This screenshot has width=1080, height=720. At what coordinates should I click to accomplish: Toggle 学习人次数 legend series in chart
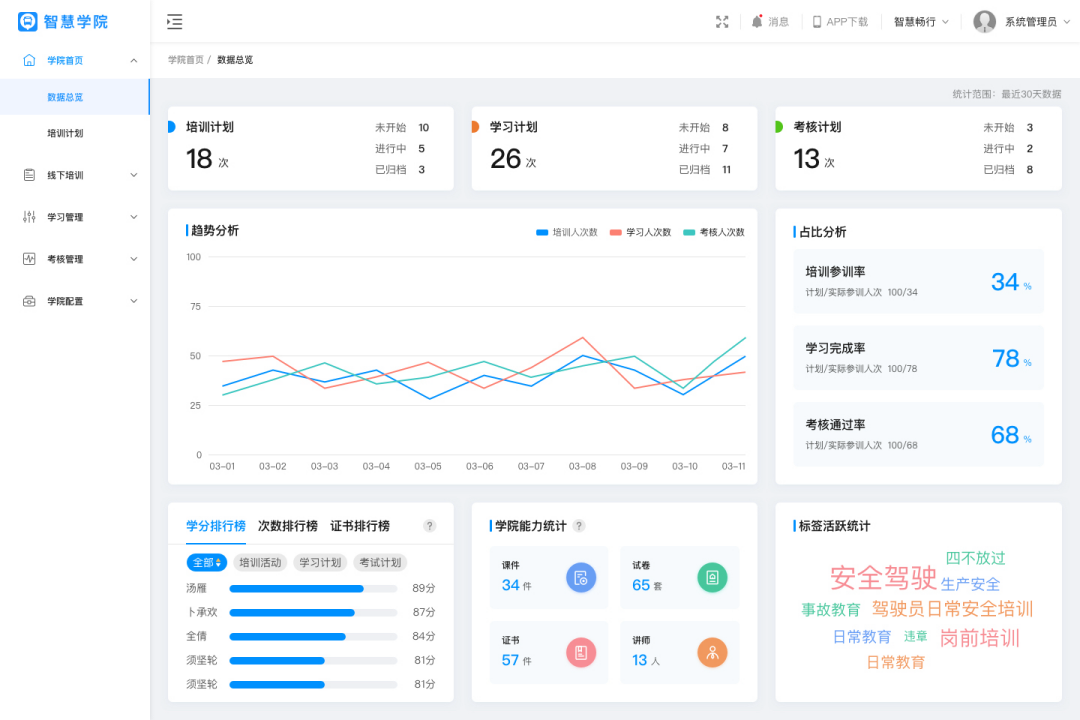641,232
